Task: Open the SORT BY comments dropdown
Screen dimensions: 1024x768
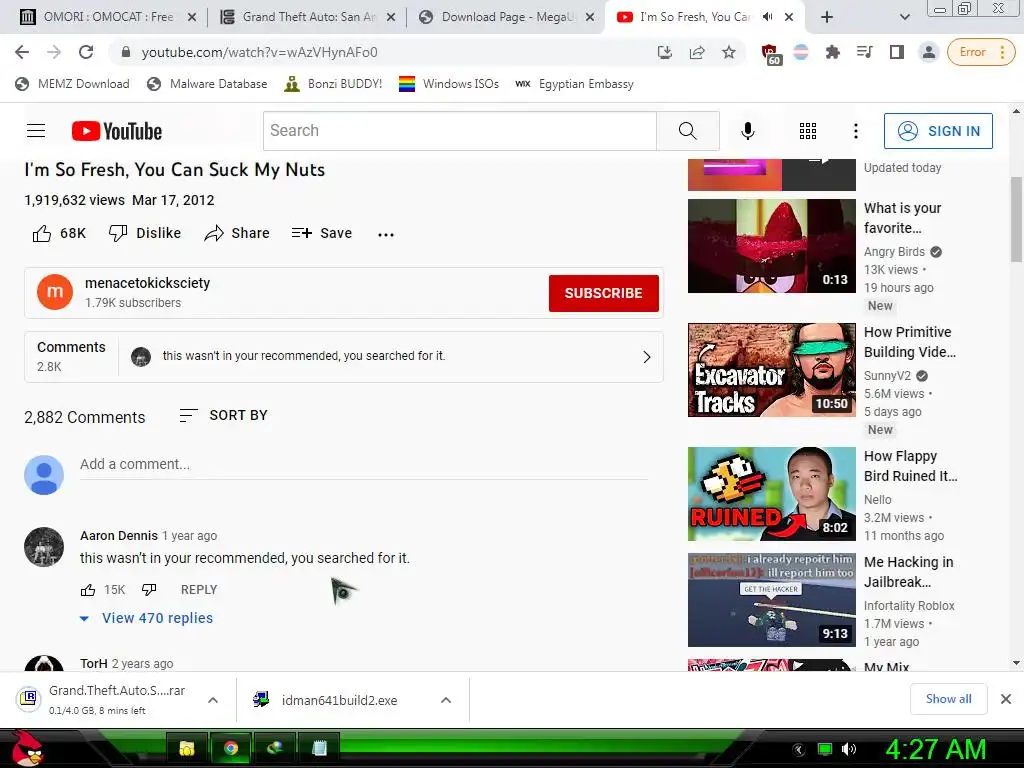Action: tap(223, 415)
